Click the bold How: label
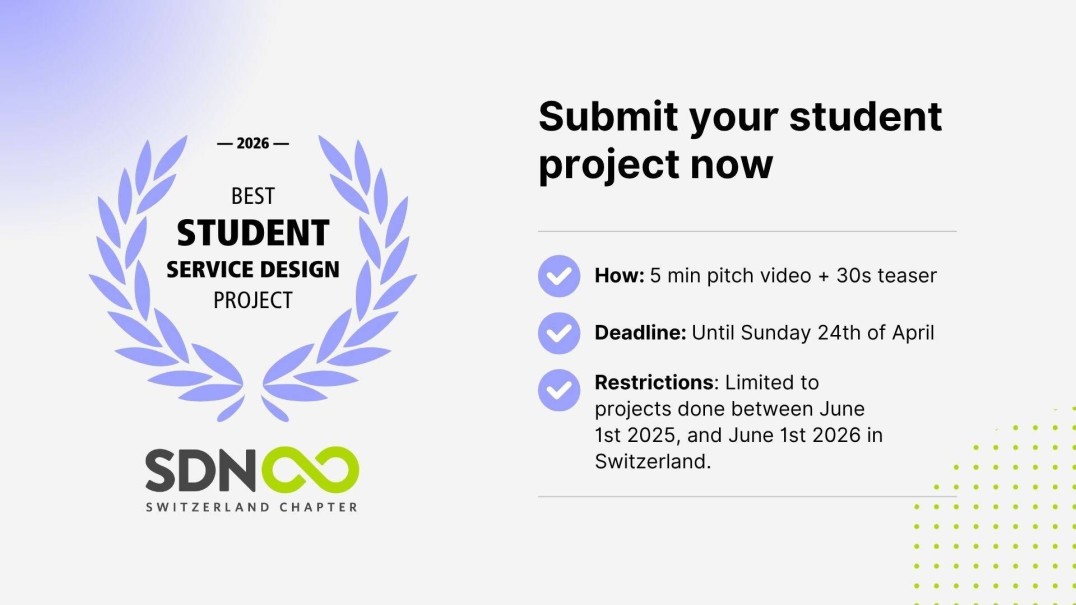The height and width of the screenshot is (605, 1076). click(619, 276)
